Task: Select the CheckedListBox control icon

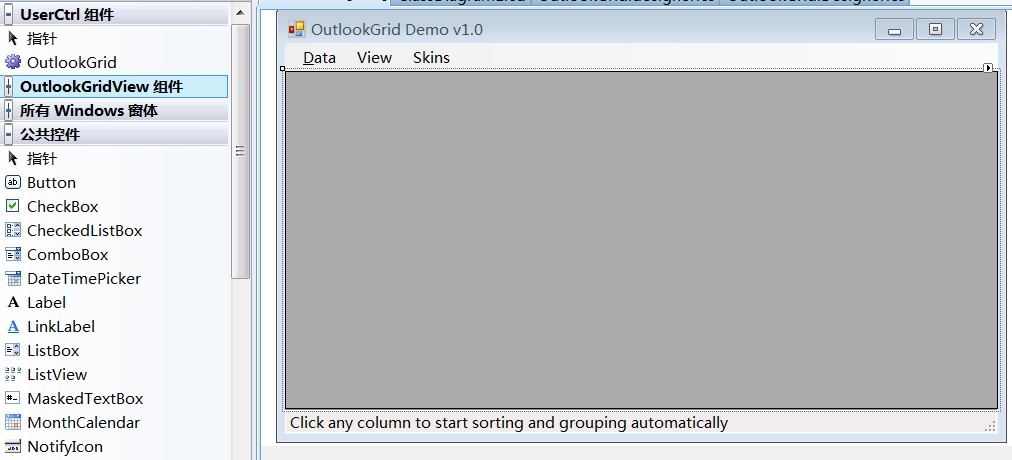Action: click(12, 230)
